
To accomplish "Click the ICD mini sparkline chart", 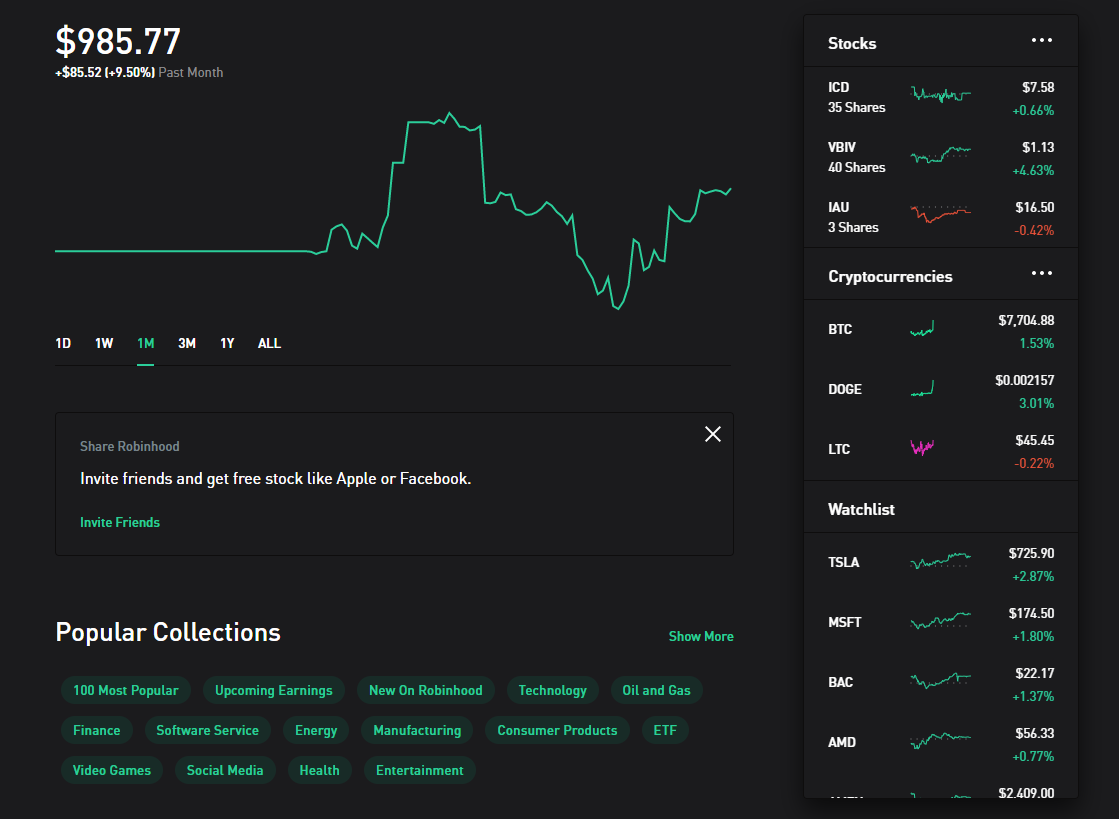I will pos(941,94).
